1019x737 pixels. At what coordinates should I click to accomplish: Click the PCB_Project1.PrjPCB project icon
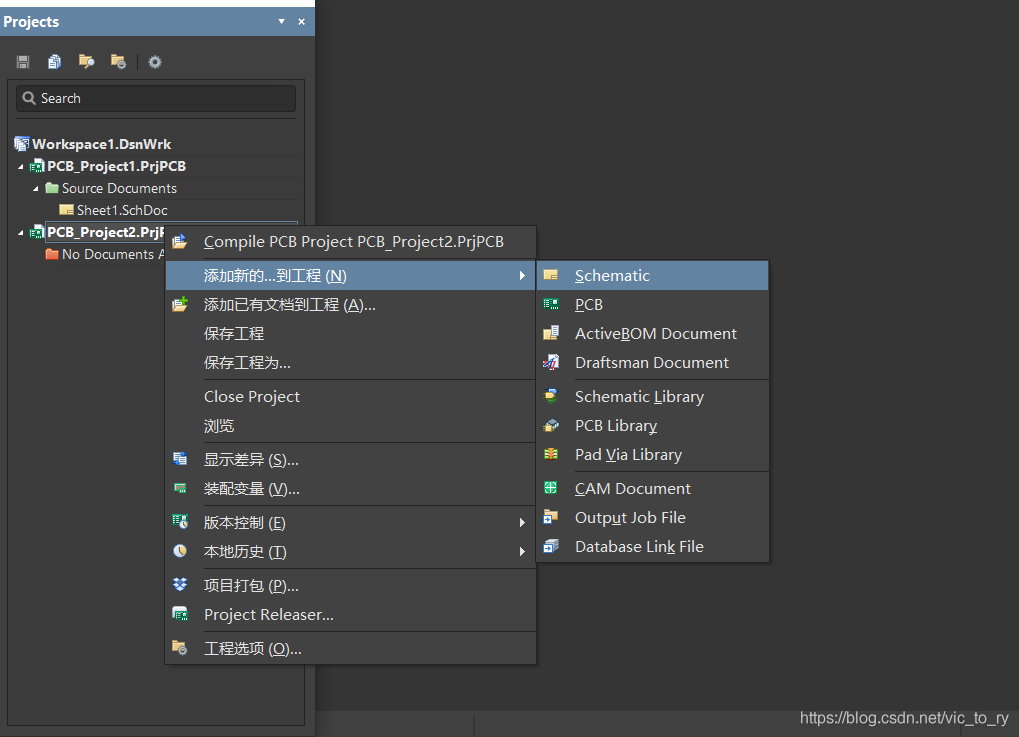[x=38, y=166]
